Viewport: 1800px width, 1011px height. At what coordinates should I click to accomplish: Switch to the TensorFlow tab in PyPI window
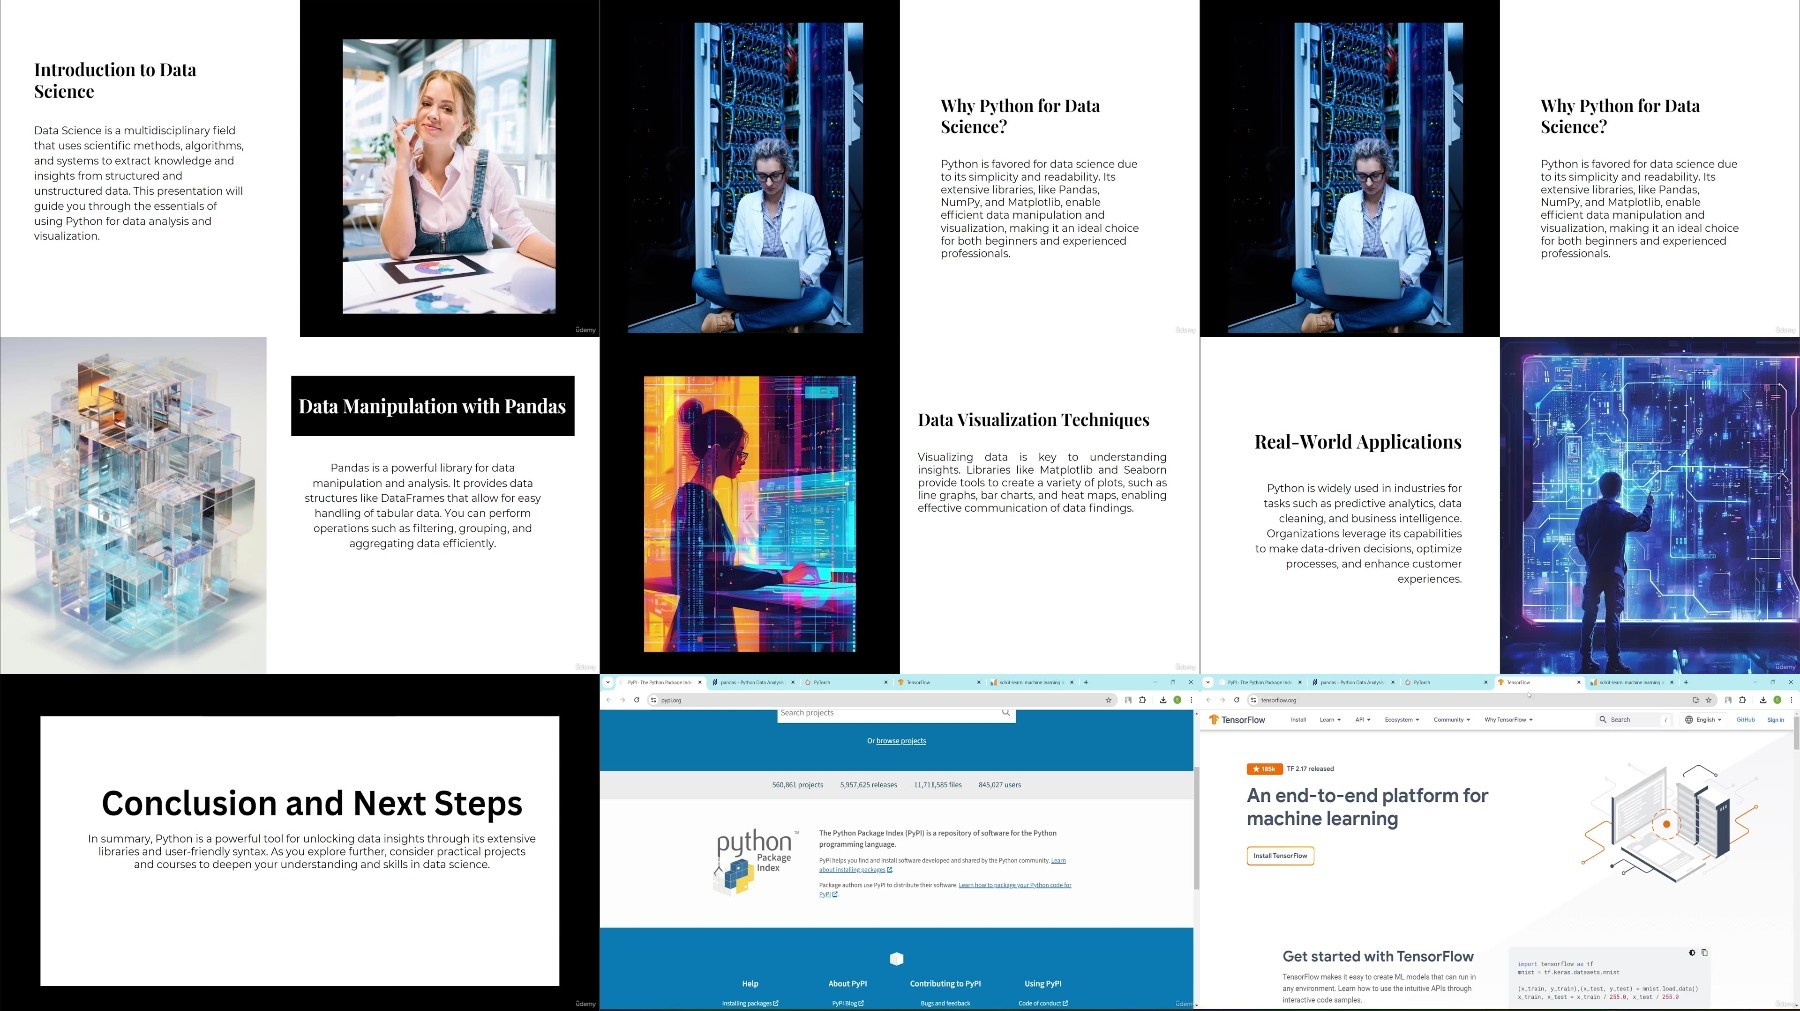coord(938,682)
